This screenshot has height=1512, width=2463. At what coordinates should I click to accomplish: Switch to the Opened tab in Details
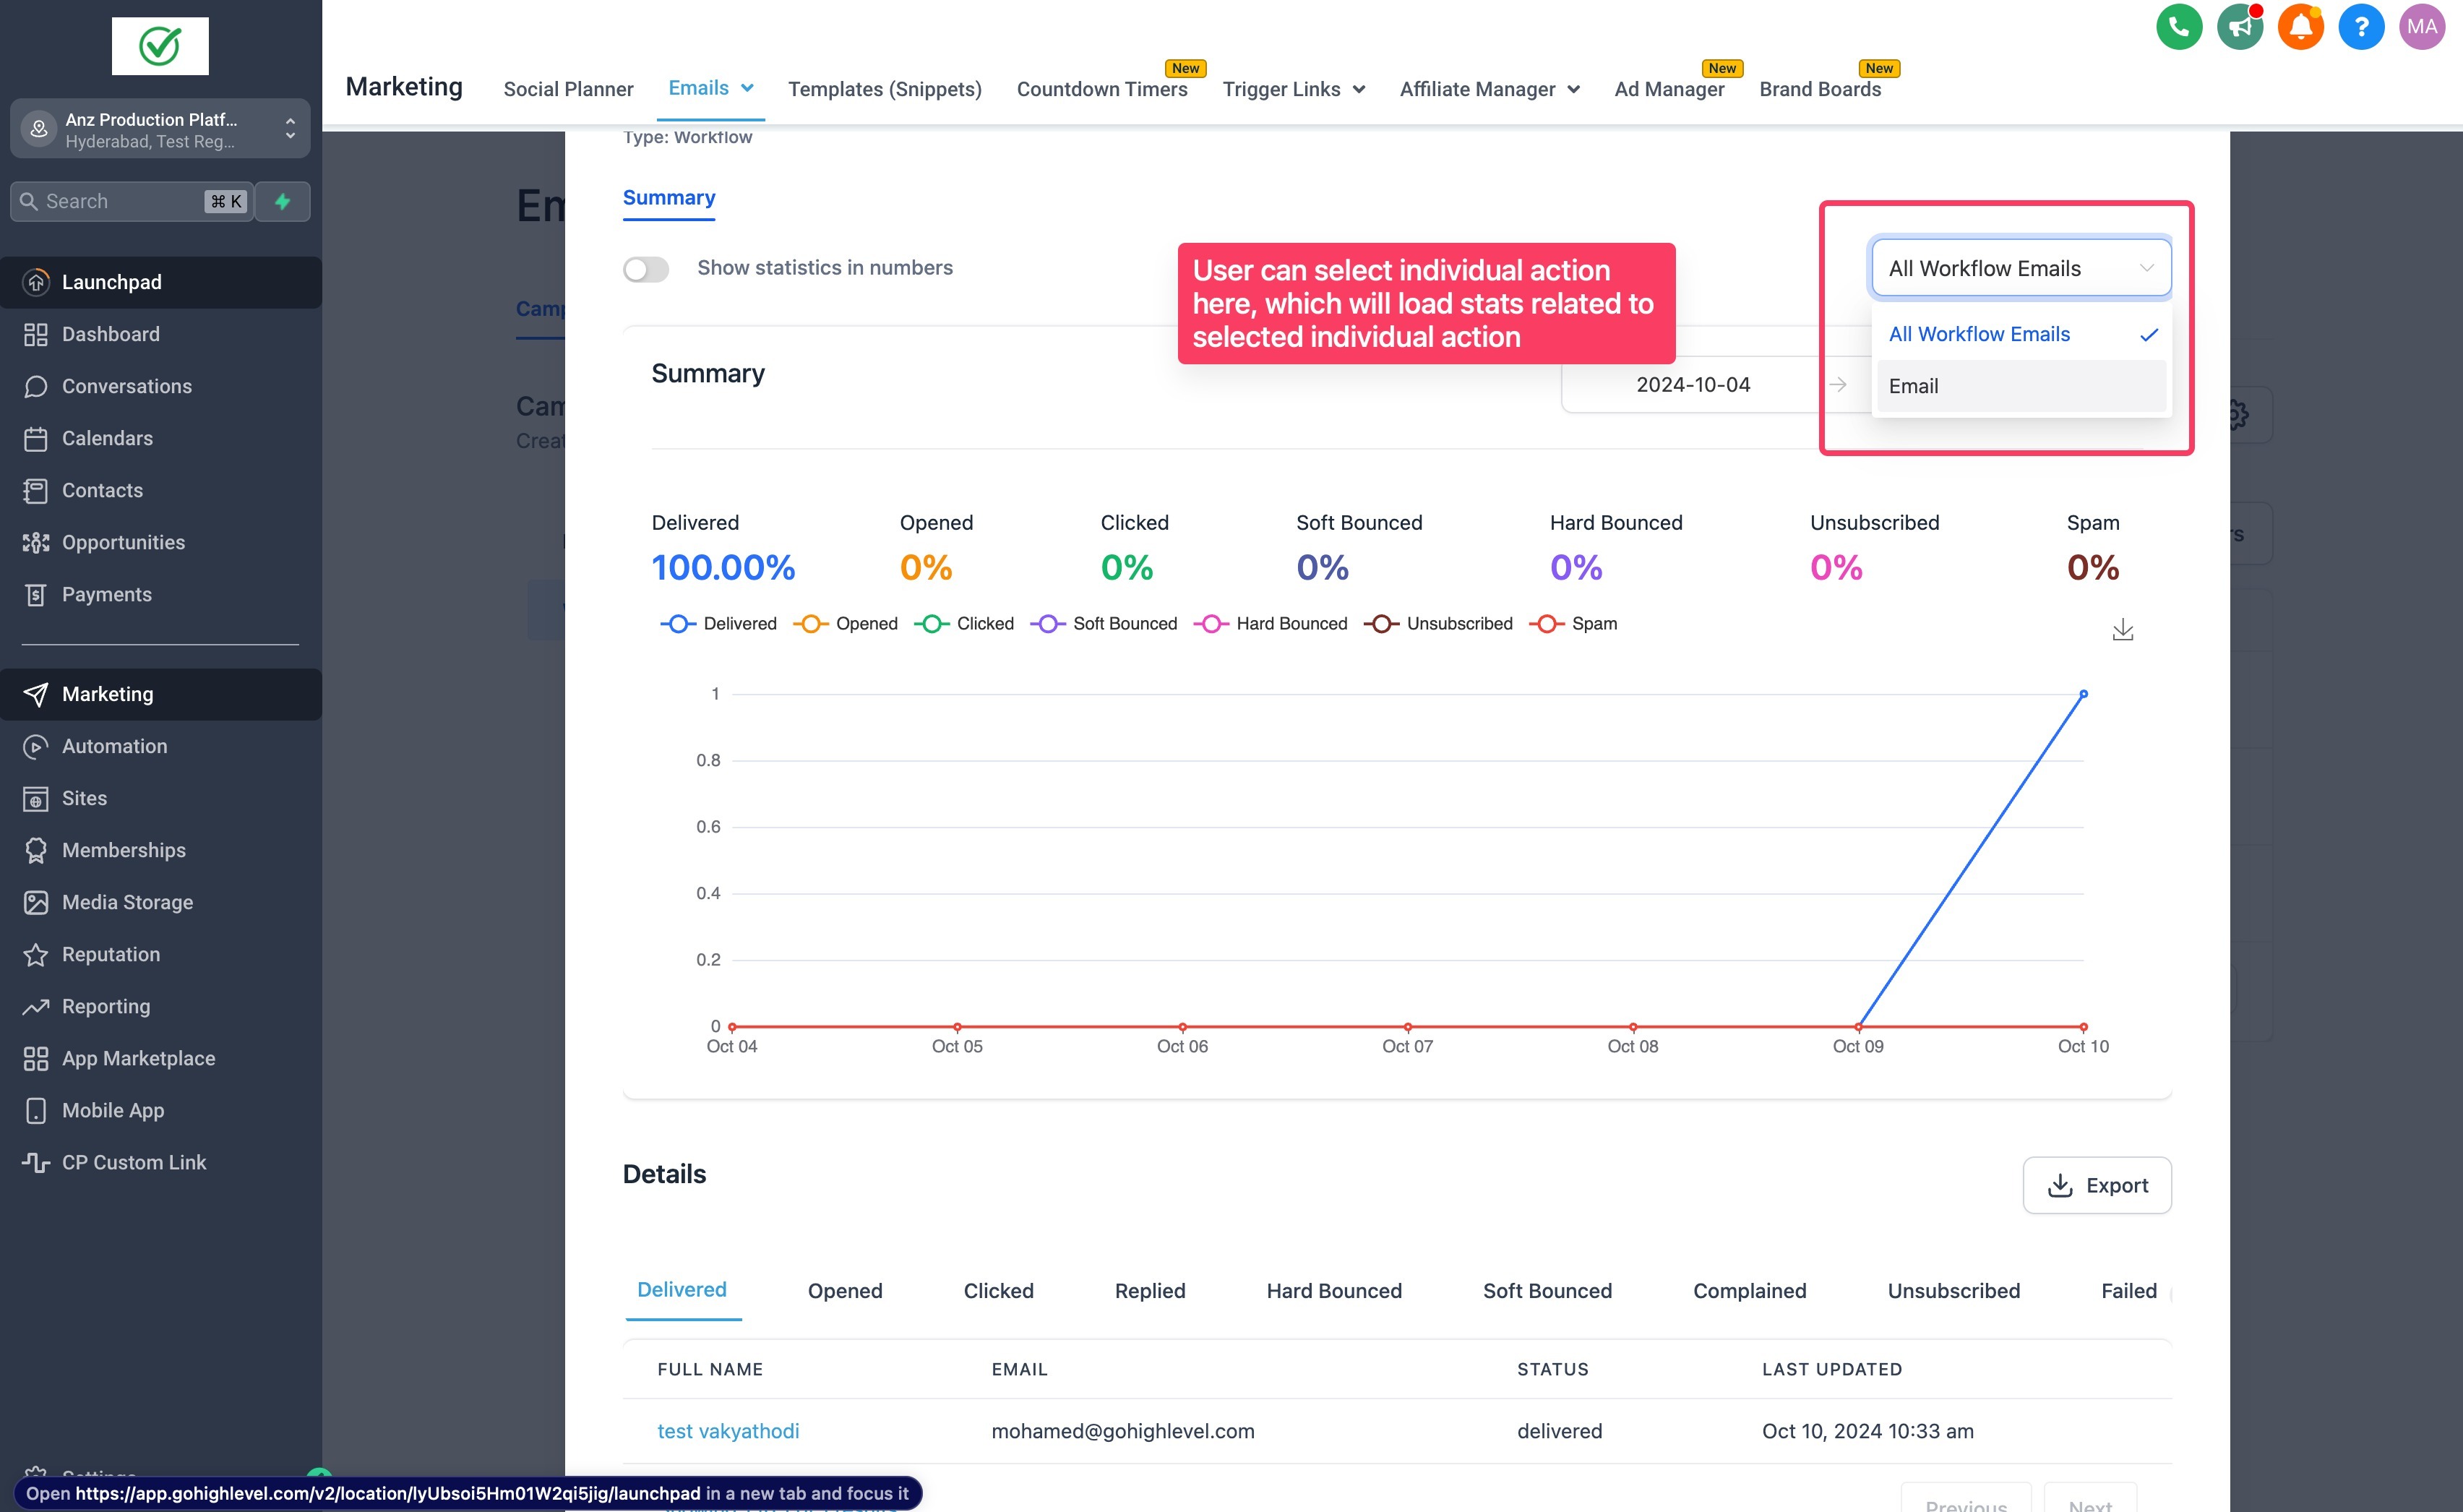(844, 1291)
